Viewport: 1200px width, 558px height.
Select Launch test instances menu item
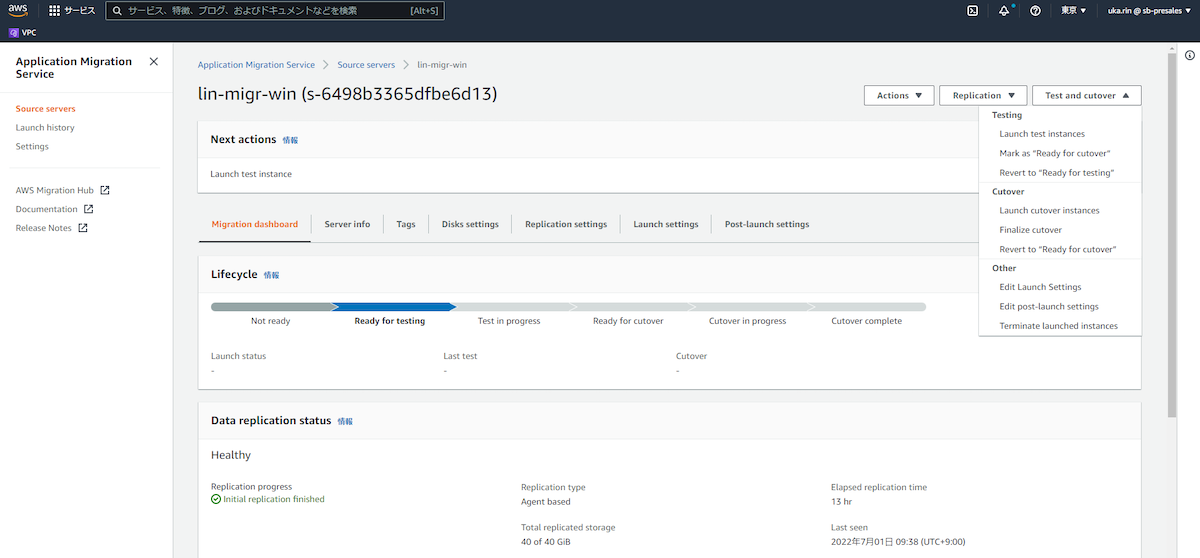pyautogui.click(x=1042, y=134)
